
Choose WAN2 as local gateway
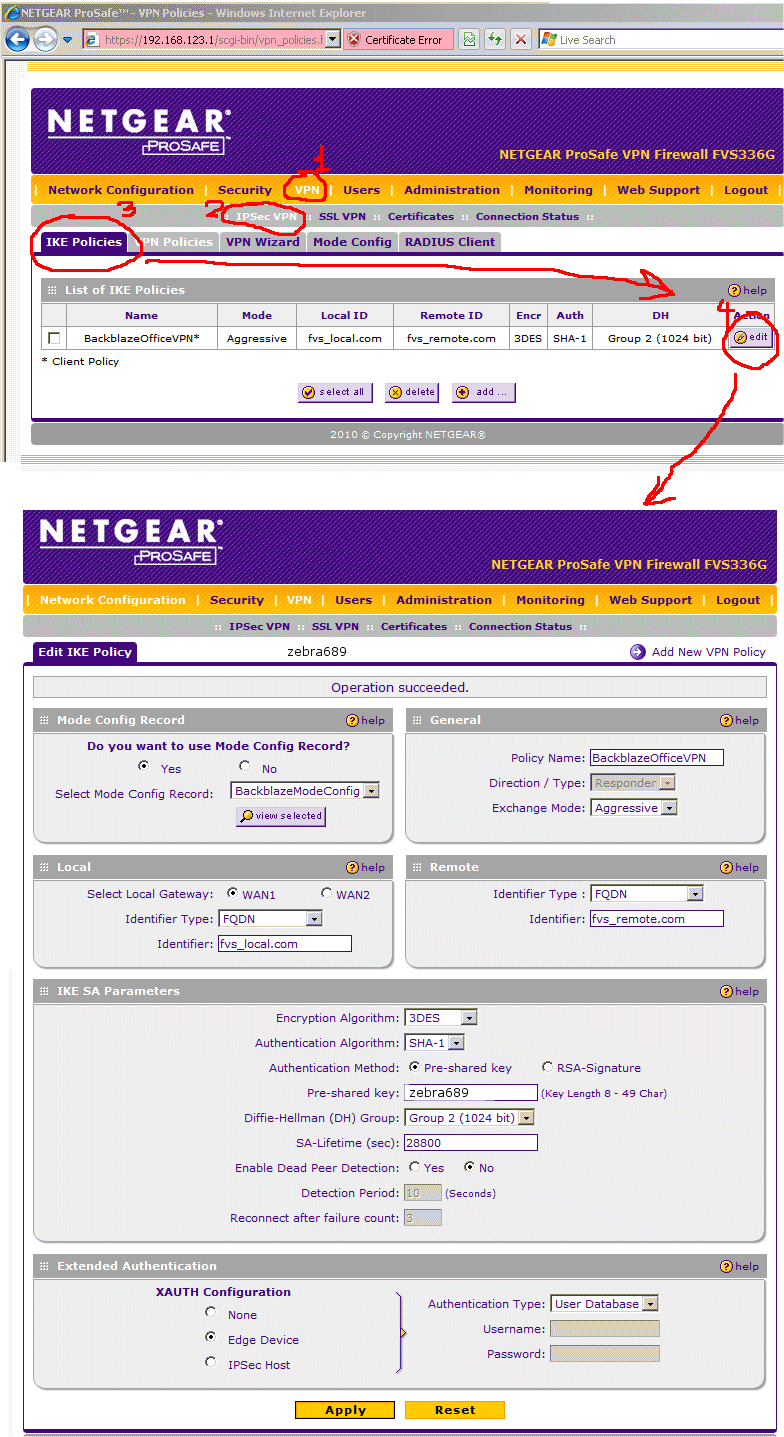325,893
